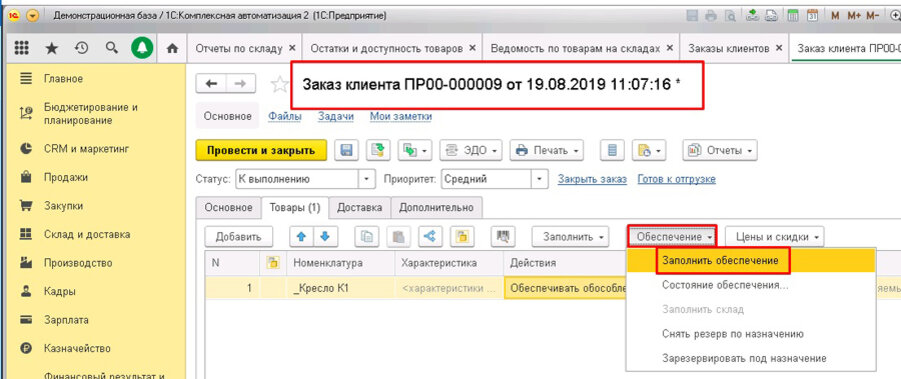Open the Отчеты dropdown
901x379 pixels.
pyautogui.click(x=720, y=150)
